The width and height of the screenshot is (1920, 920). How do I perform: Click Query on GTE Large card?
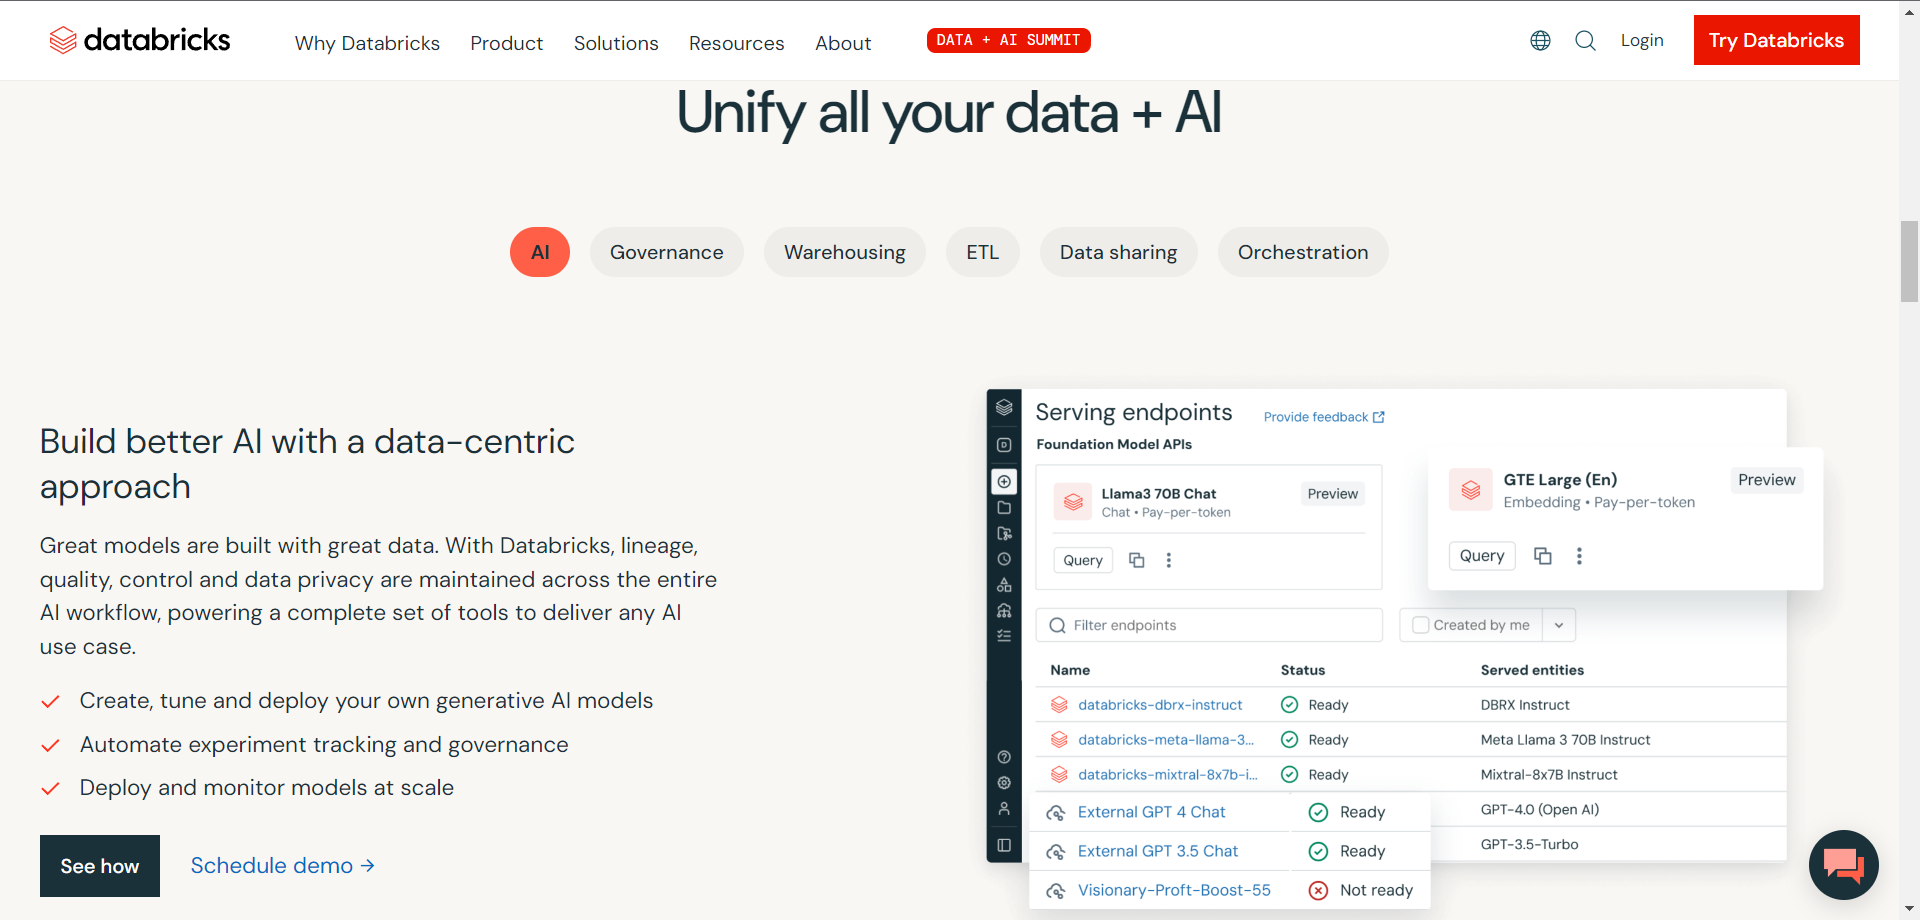[1482, 556]
